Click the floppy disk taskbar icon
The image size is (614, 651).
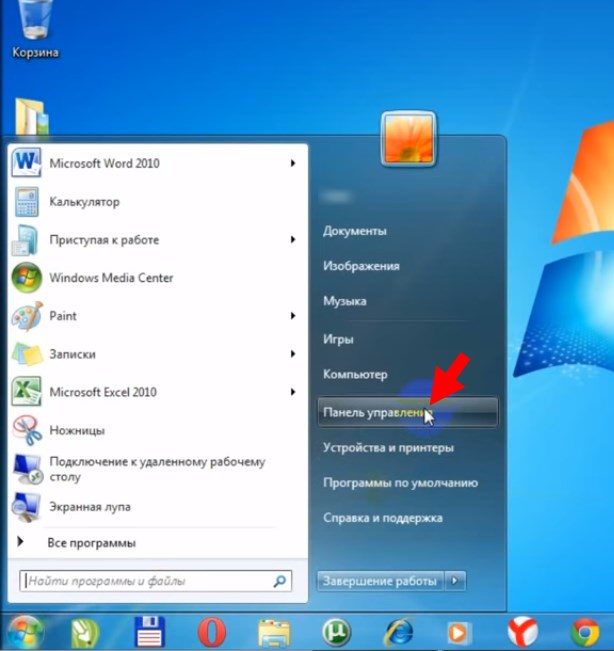[149, 632]
